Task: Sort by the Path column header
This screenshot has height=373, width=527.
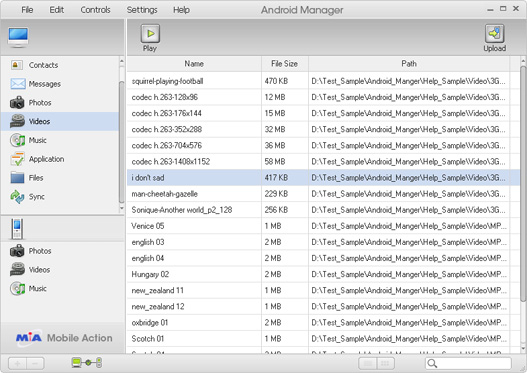Action: pyautogui.click(x=409, y=64)
